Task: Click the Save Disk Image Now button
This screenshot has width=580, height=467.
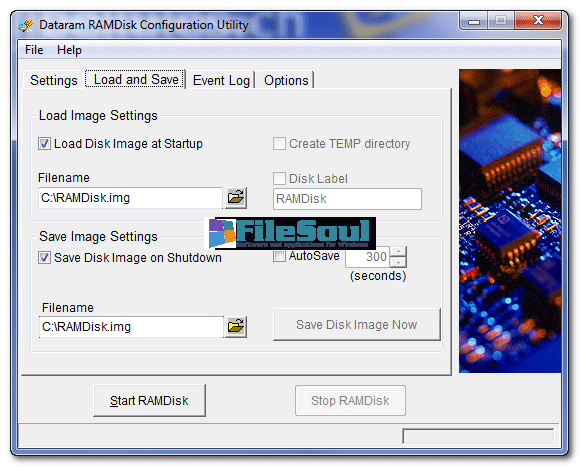Action: [x=357, y=325]
